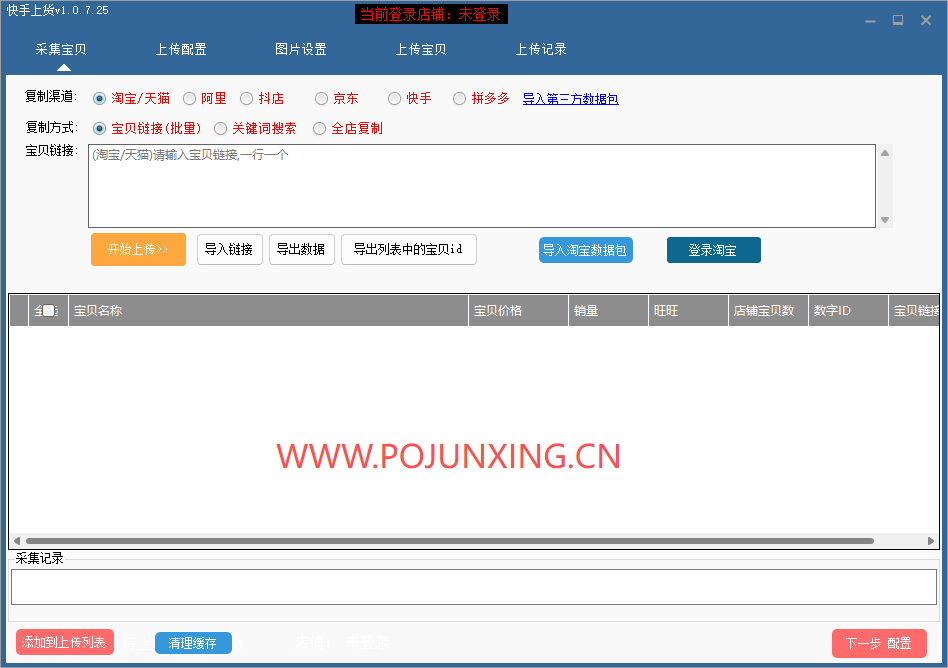Click the table's horizontal scroll right arrow
Image resolution: width=948 pixels, height=668 pixels.
coord(931,541)
